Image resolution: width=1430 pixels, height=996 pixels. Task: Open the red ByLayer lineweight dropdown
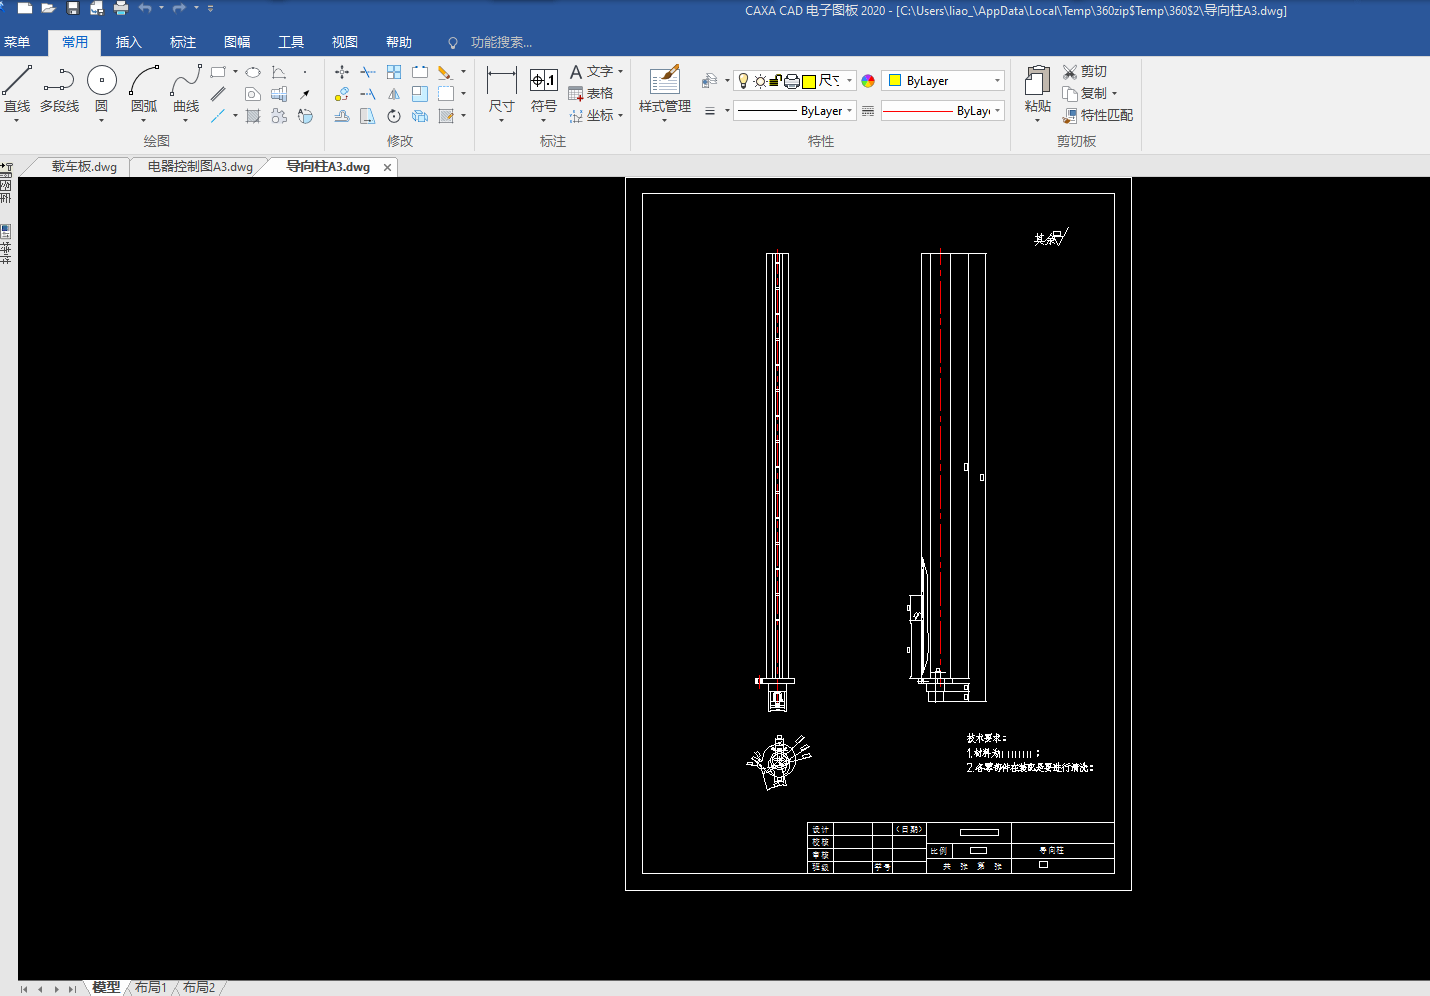942,111
